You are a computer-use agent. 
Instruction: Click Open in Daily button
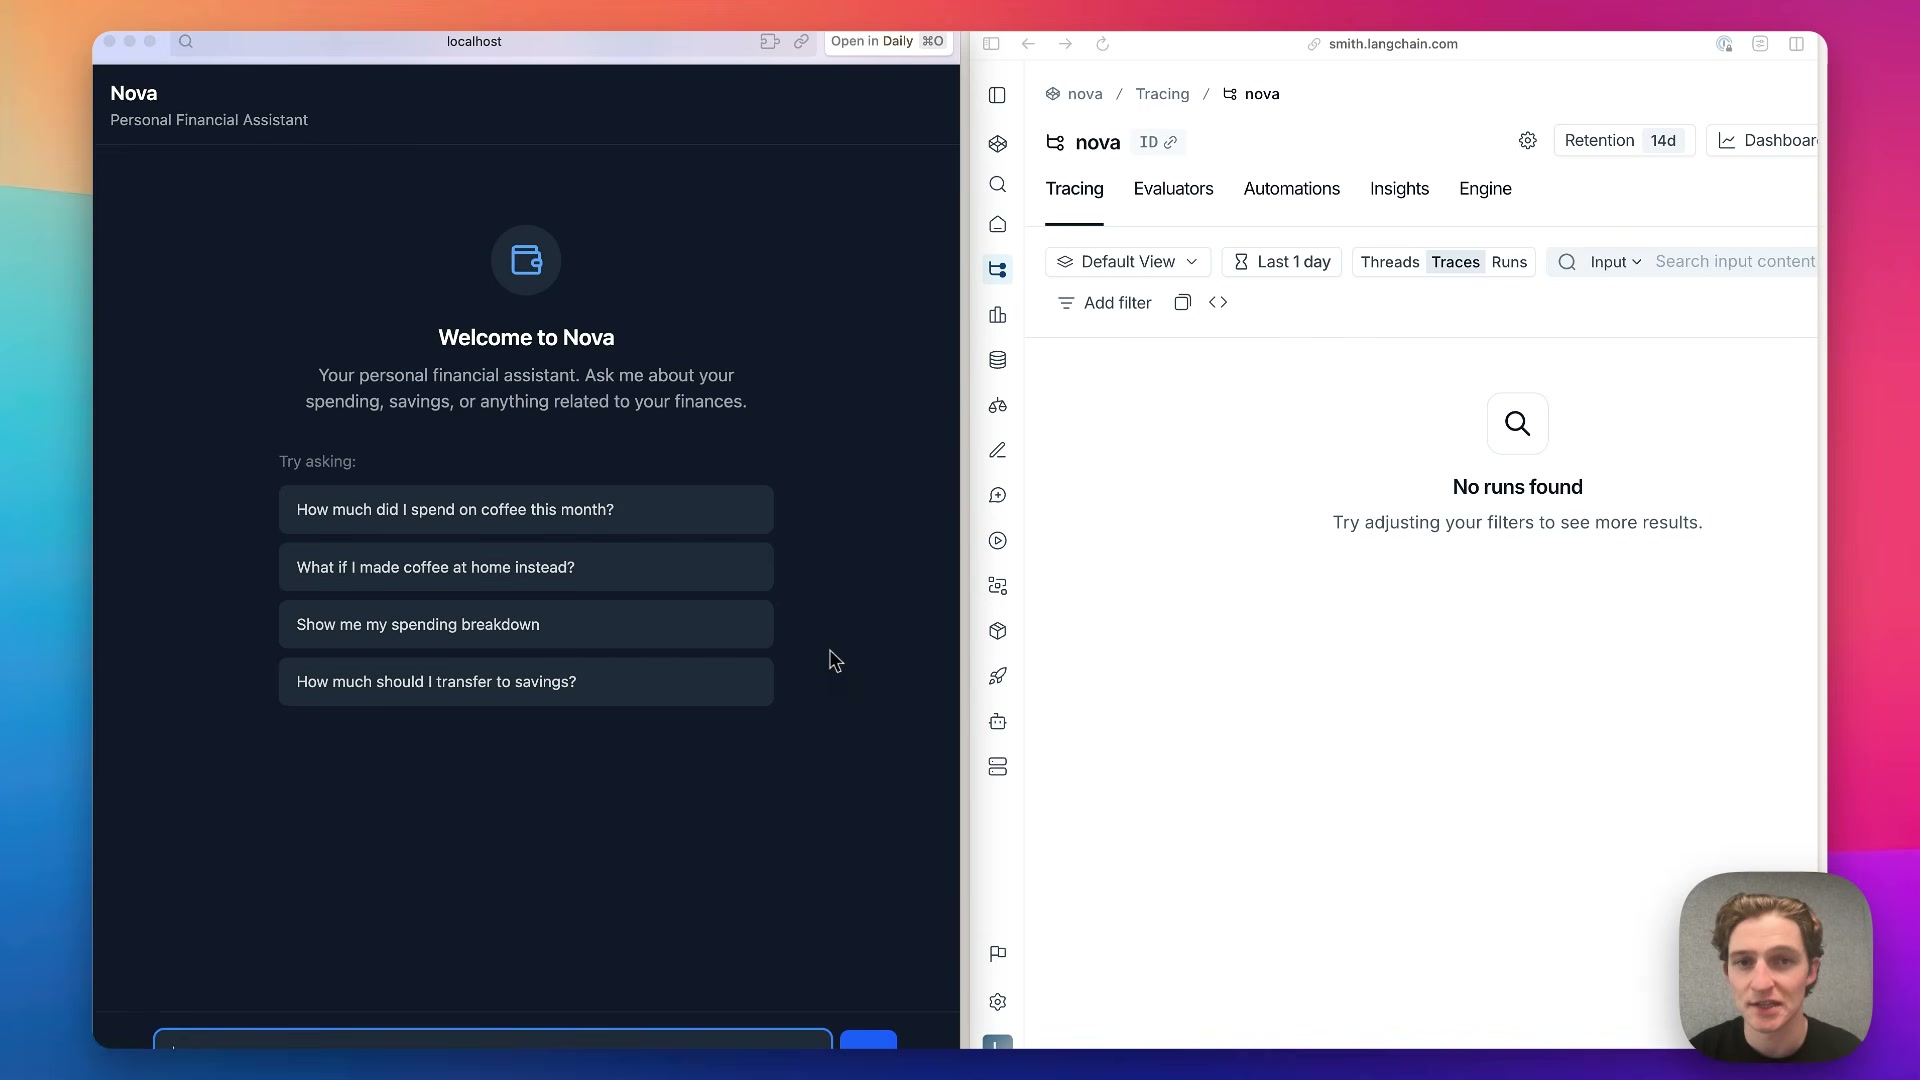coord(887,41)
